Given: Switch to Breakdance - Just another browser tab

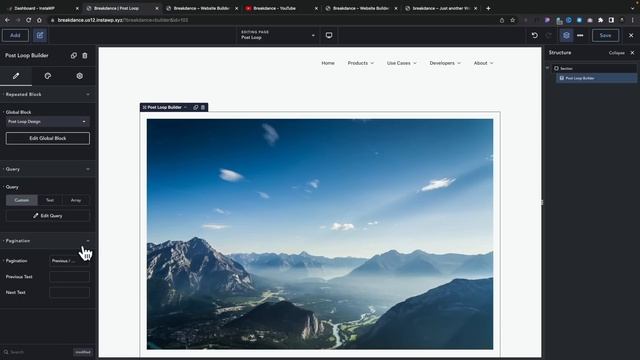Looking at the screenshot, I should click(440, 8).
